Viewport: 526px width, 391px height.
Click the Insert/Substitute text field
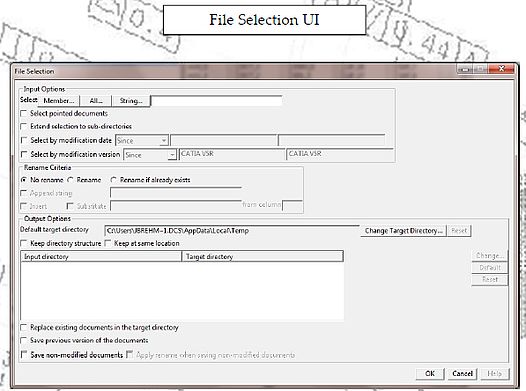pos(176,206)
